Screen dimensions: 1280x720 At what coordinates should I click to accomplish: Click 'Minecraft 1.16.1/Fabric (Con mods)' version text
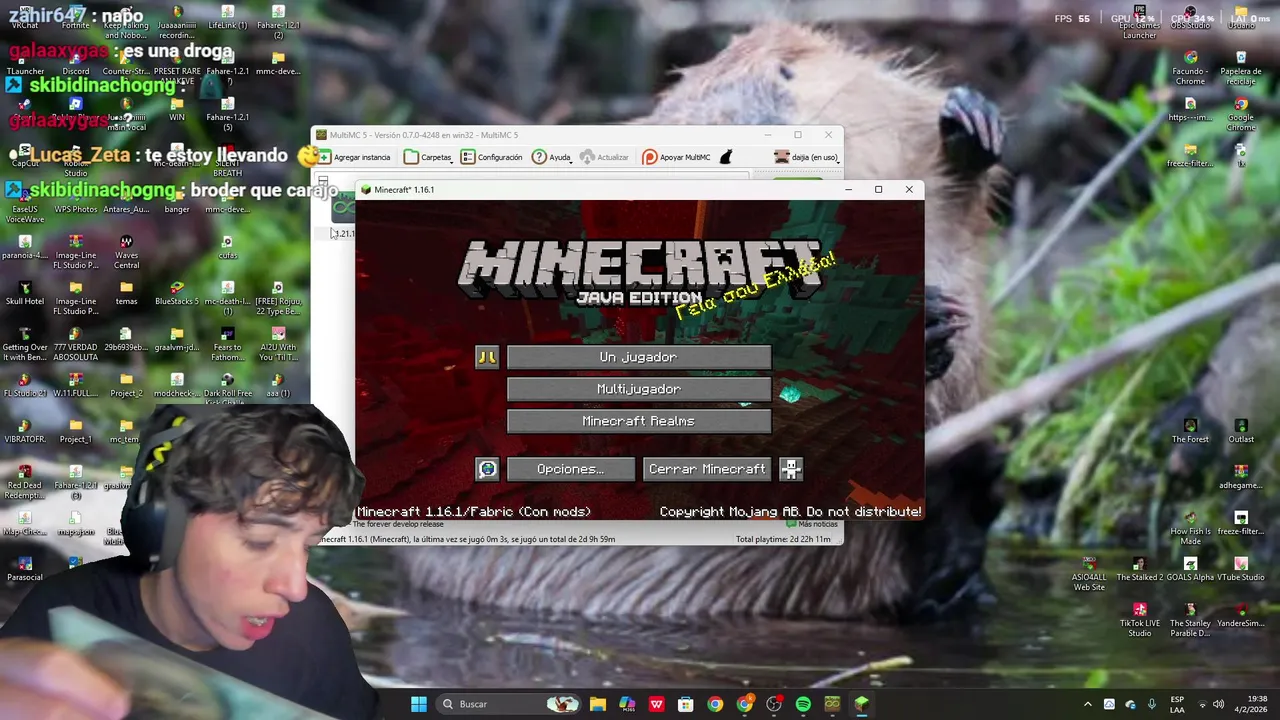click(x=474, y=511)
